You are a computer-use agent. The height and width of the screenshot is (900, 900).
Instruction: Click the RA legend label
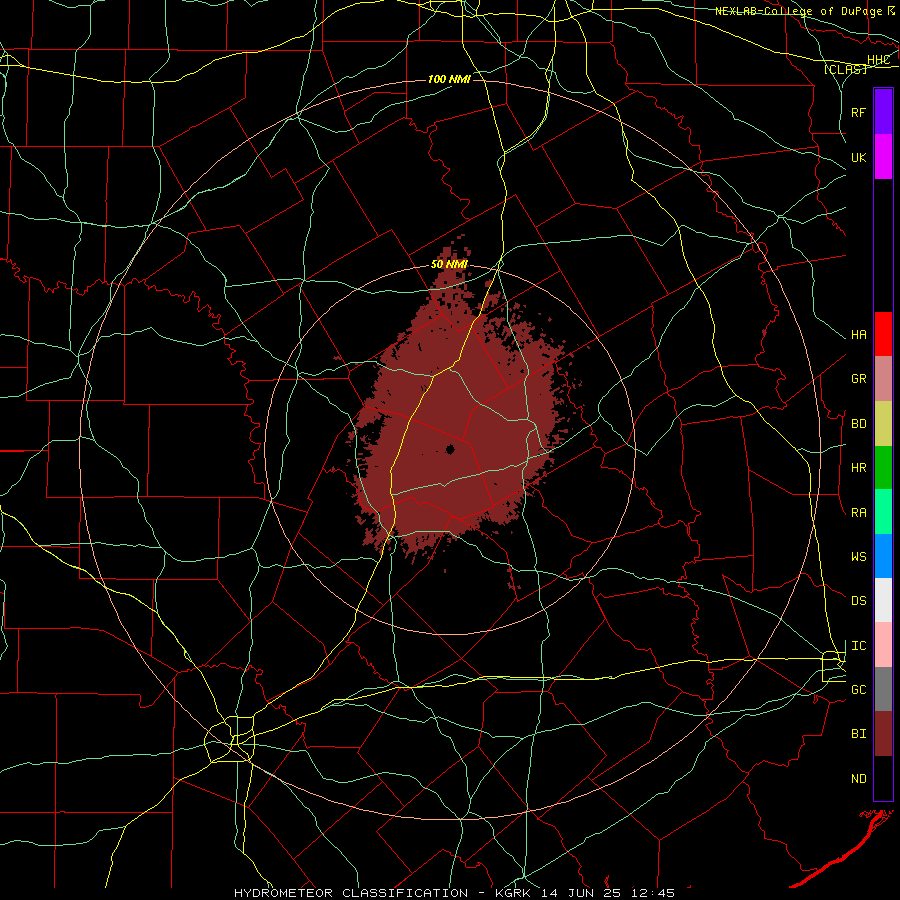pos(858,513)
